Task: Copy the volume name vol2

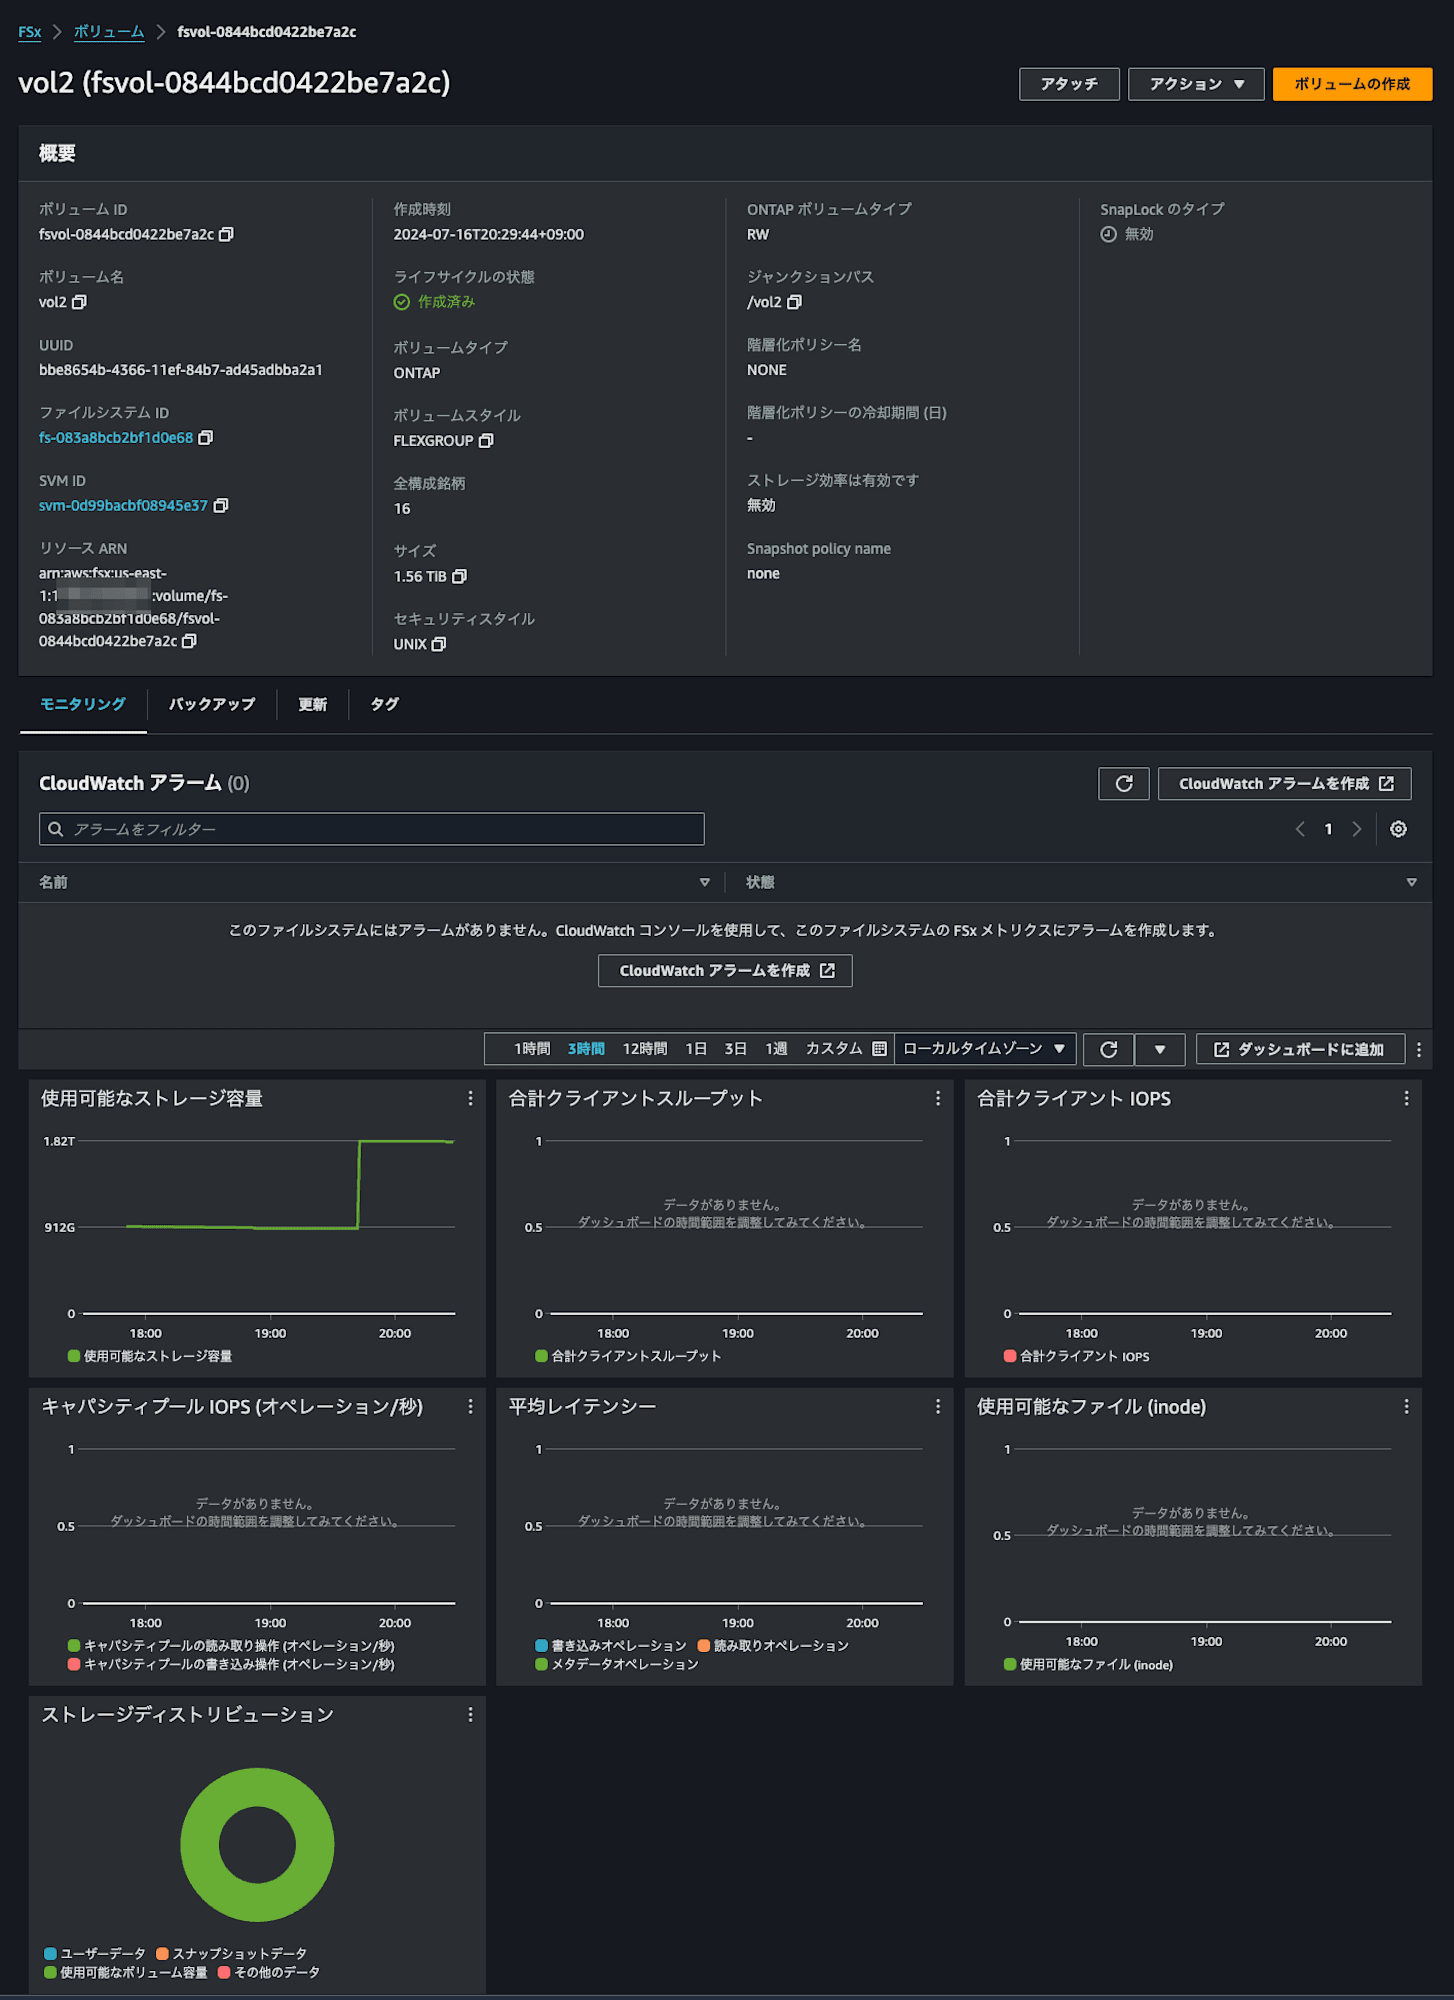Action: pyautogui.click(x=80, y=302)
